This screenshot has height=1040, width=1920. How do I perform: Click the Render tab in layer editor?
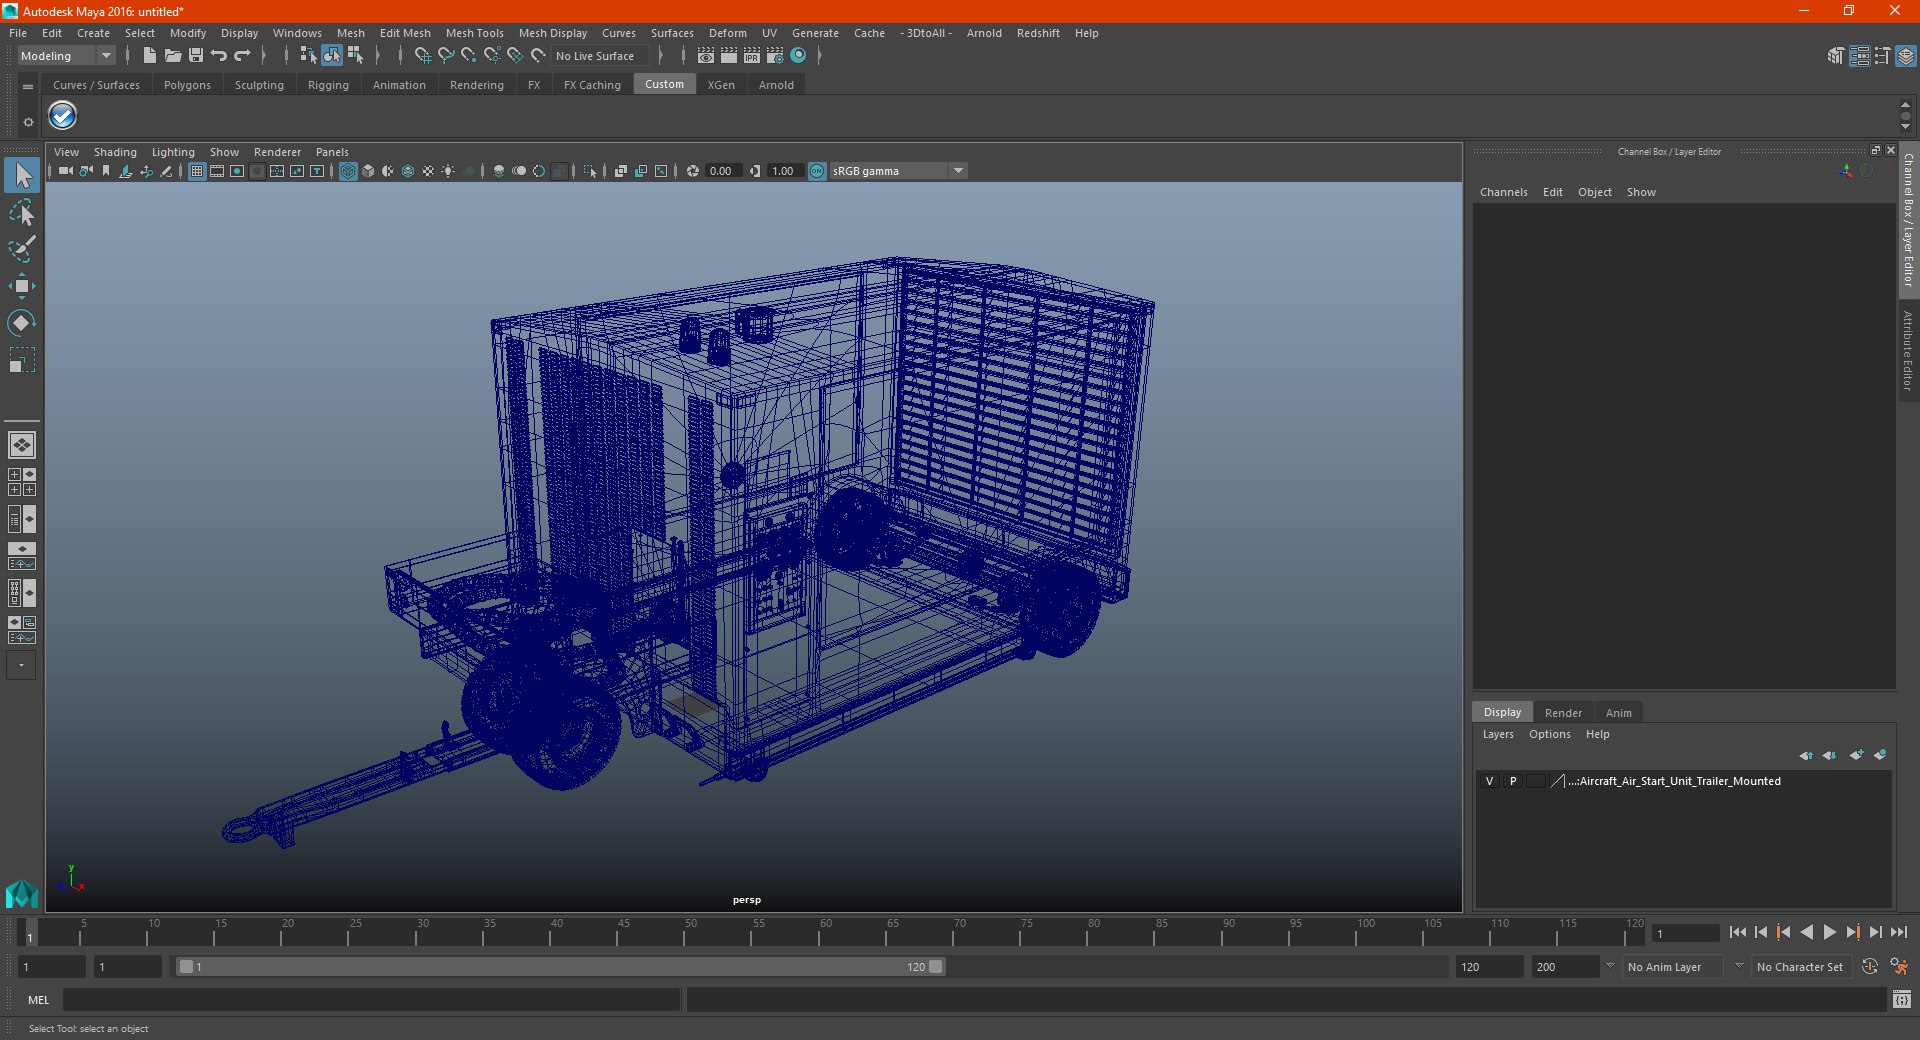click(1563, 713)
